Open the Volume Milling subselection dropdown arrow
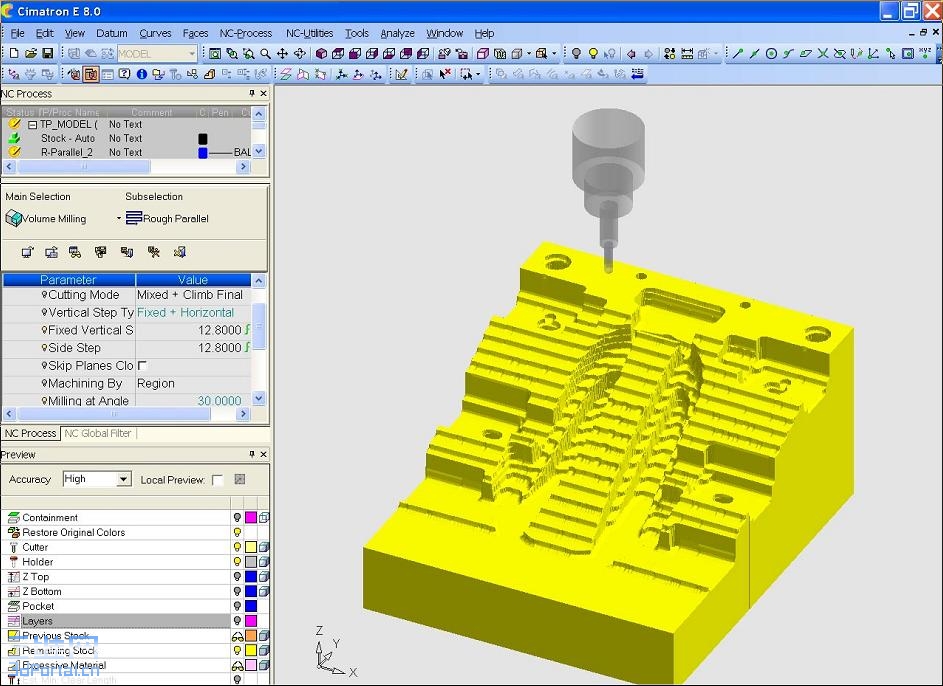Screen dimensions: 943x686 pyautogui.click(x=119, y=218)
